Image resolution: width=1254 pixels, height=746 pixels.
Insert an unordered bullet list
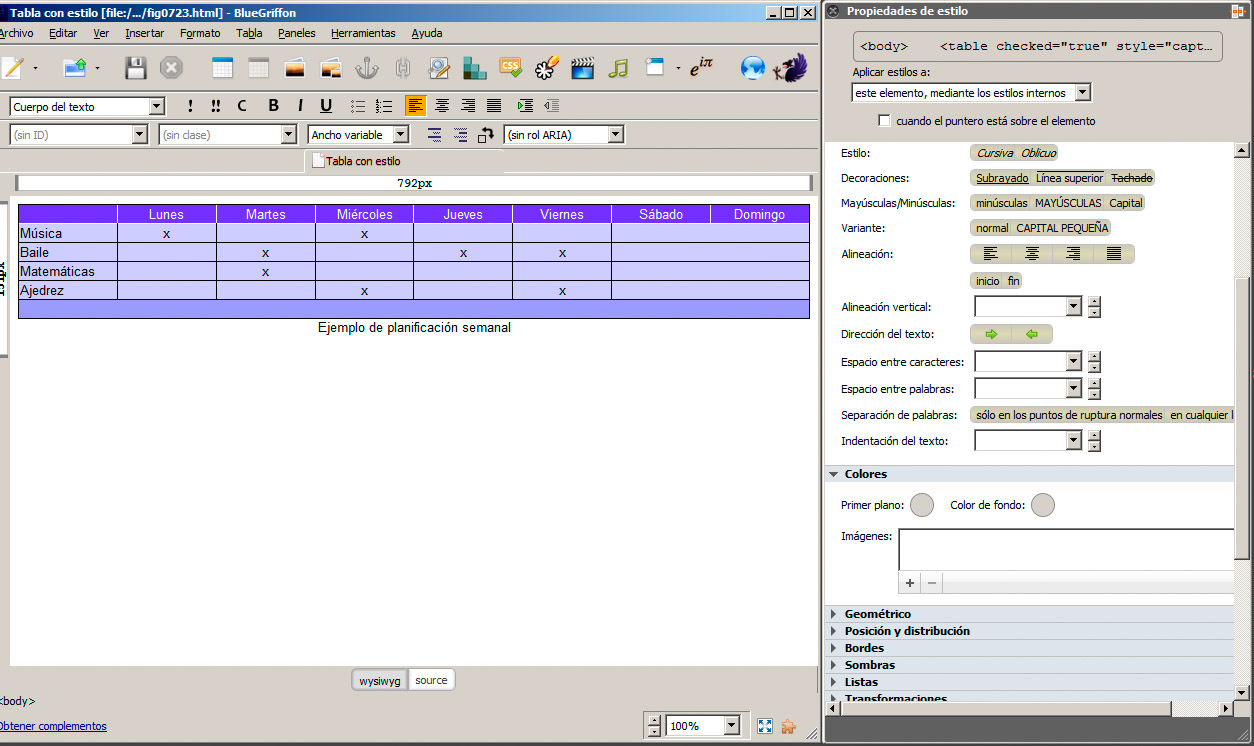[x=358, y=106]
